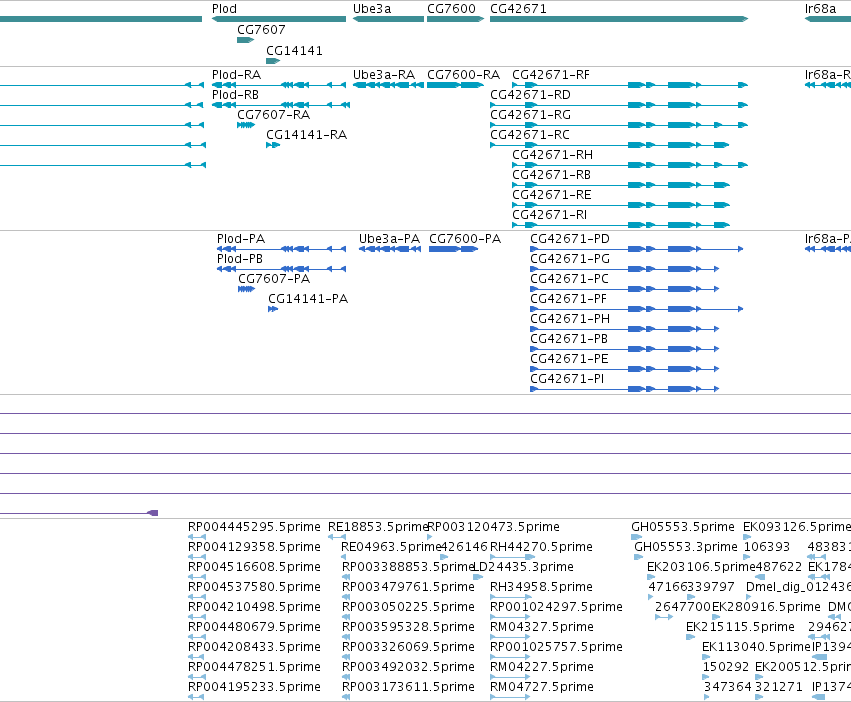
Task: Click the CG42671-RF transcript label
Action: click(551, 74)
